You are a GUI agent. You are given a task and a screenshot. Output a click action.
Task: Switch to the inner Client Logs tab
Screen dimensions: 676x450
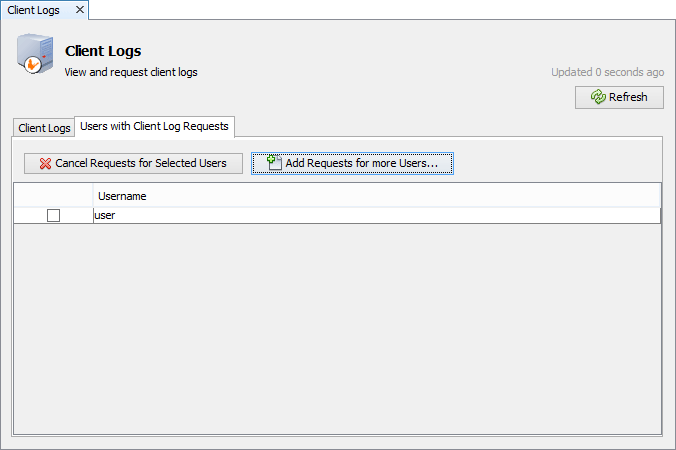44,128
